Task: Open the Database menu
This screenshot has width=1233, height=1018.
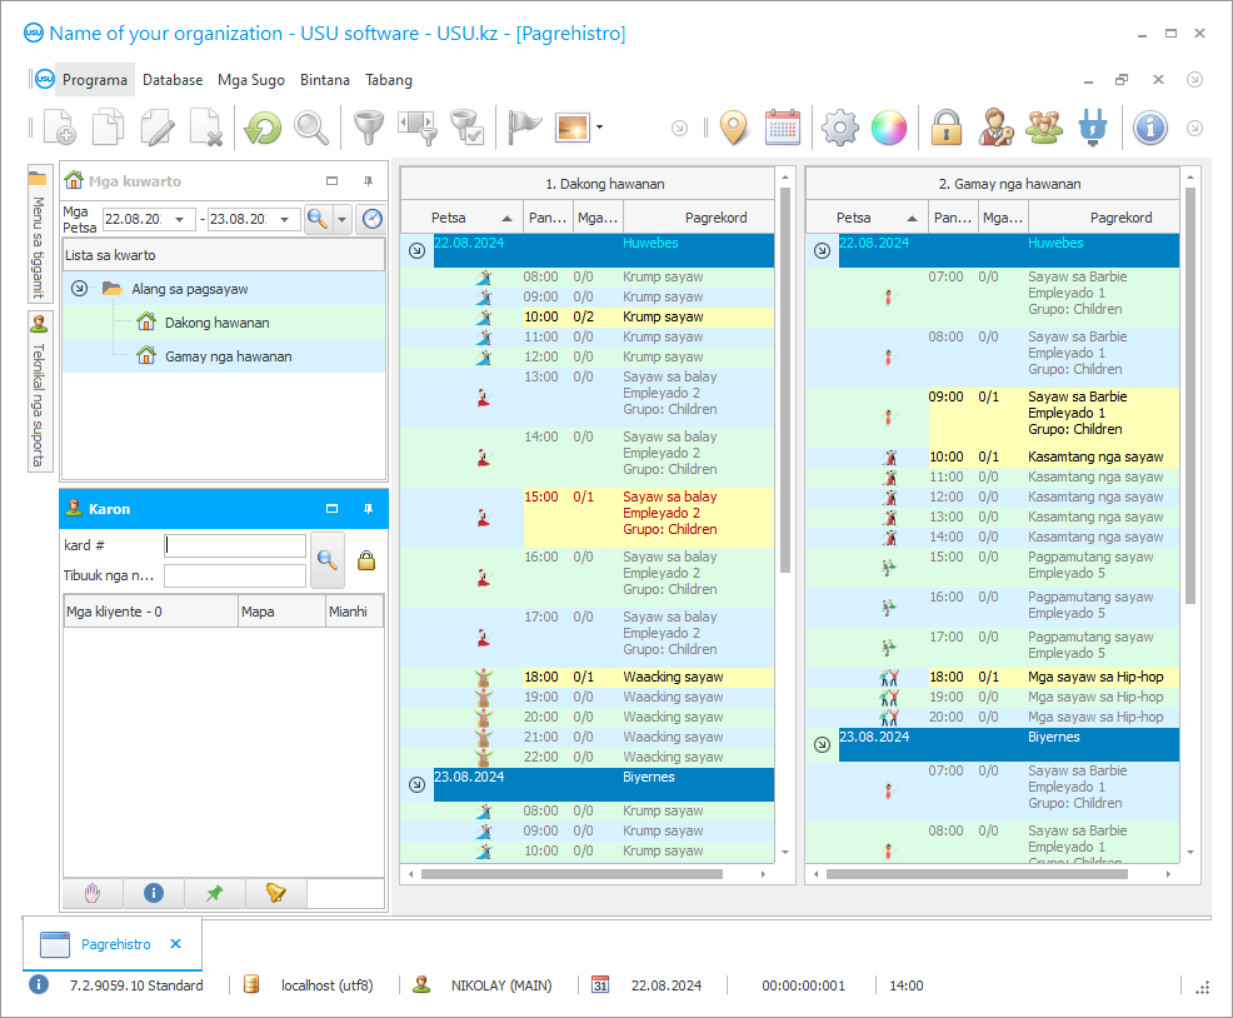Action: pos(172,80)
